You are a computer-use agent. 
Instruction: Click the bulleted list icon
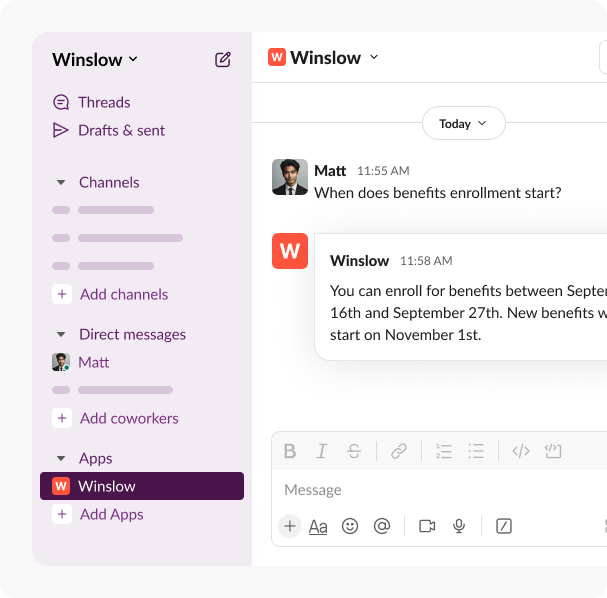(476, 451)
